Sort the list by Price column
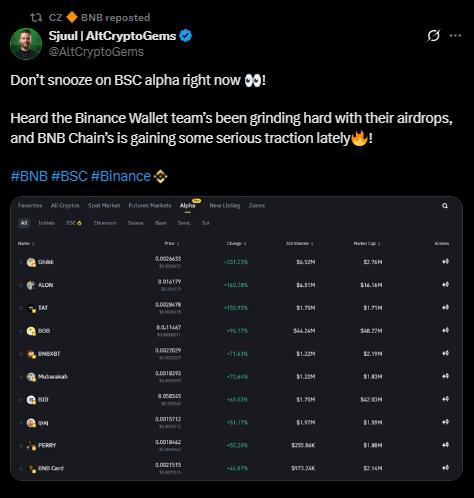This screenshot has height=498, width=474. pos(172,243)
